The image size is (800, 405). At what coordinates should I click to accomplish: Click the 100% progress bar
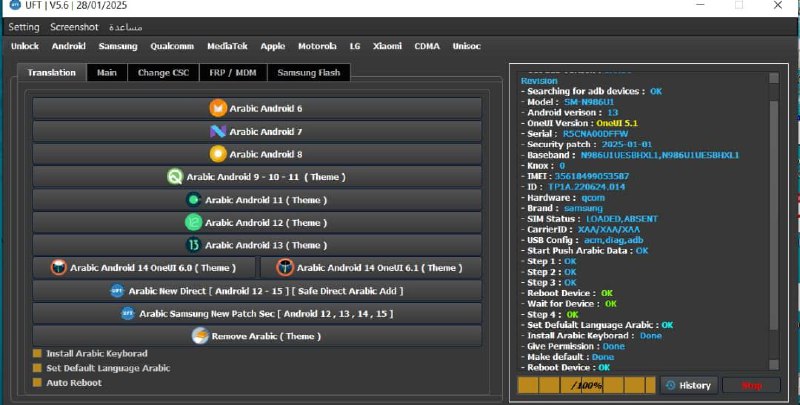tap(587, 385)
